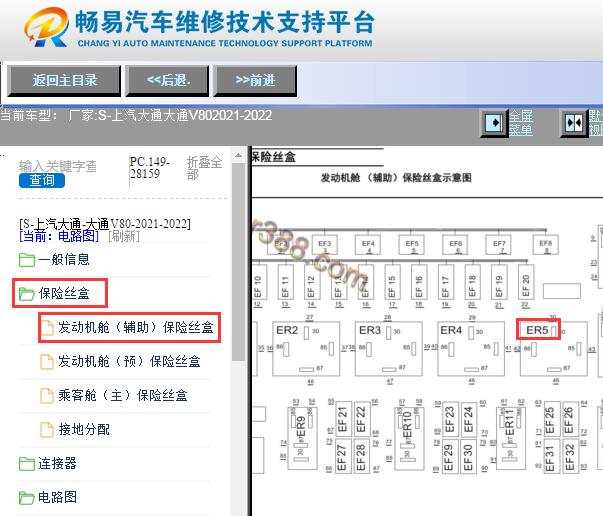Click the 接地分配 page icon

[x=47, y=429]
